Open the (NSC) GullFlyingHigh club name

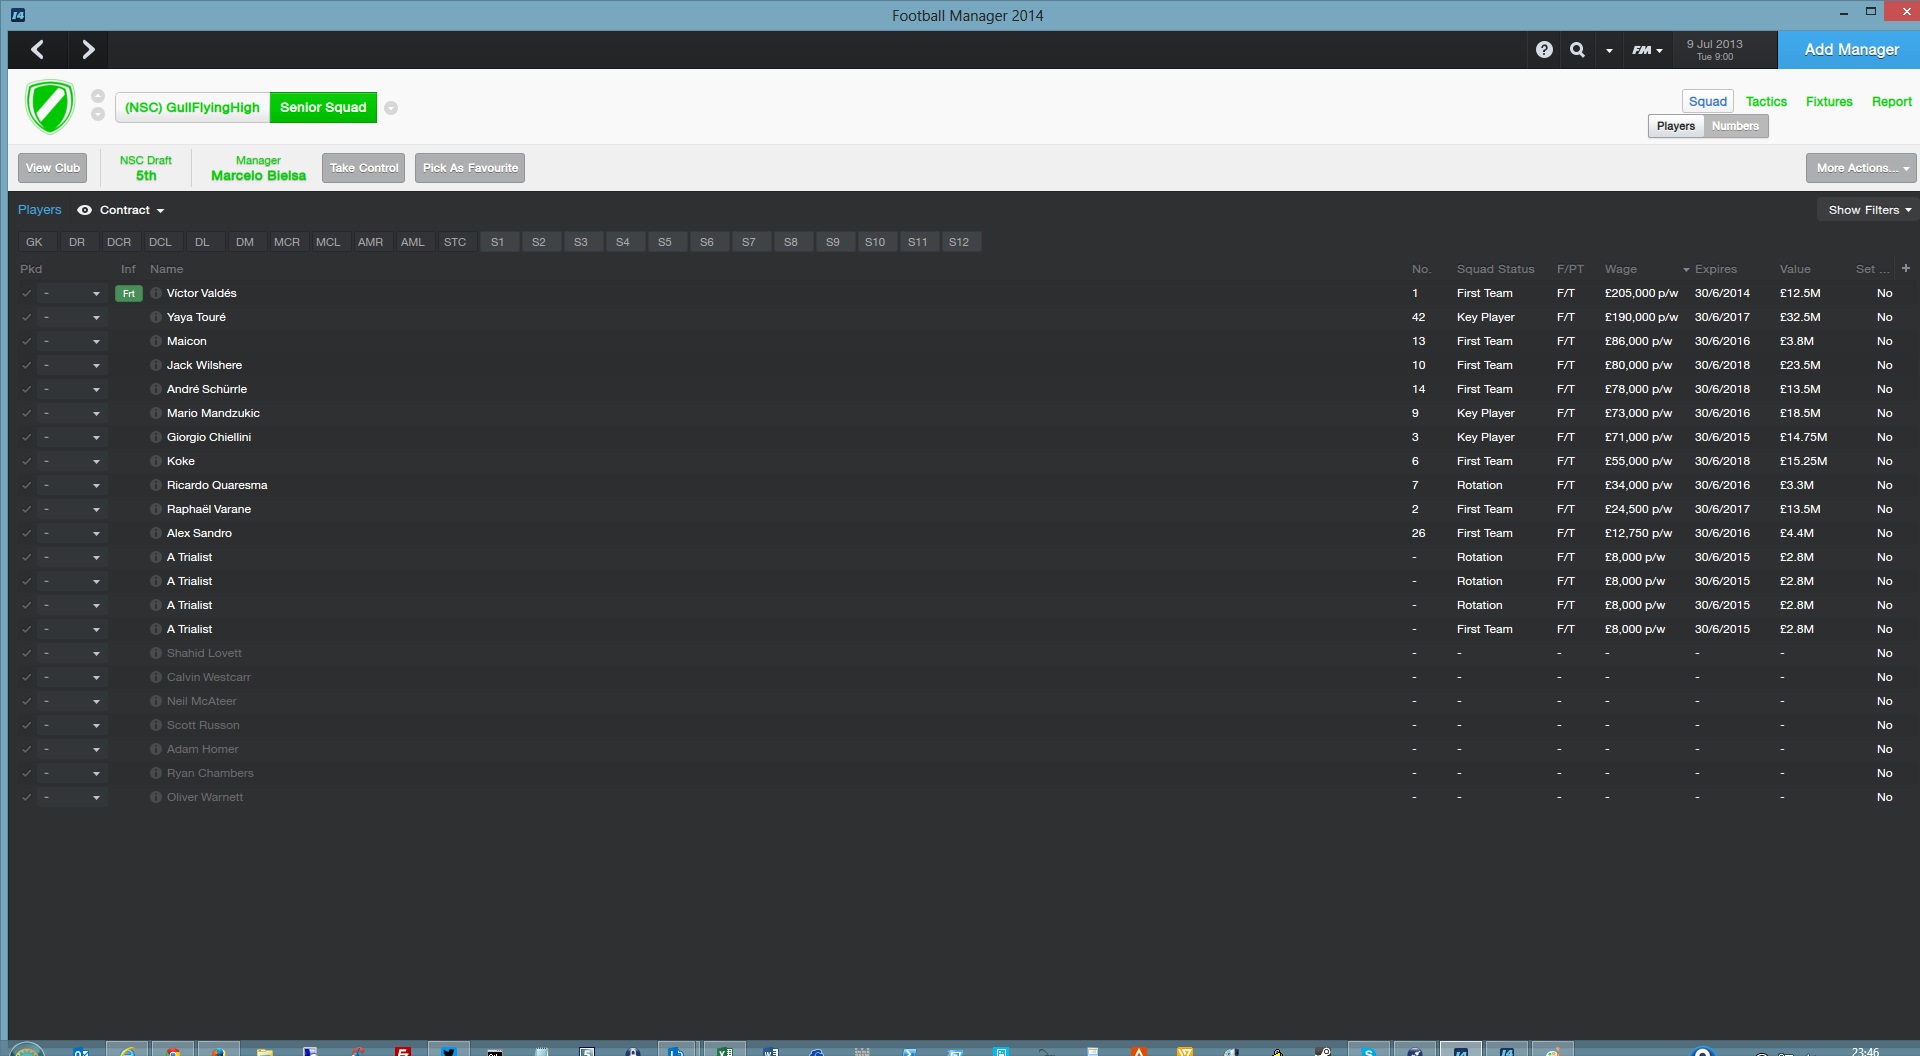click(x=192, y=107)
